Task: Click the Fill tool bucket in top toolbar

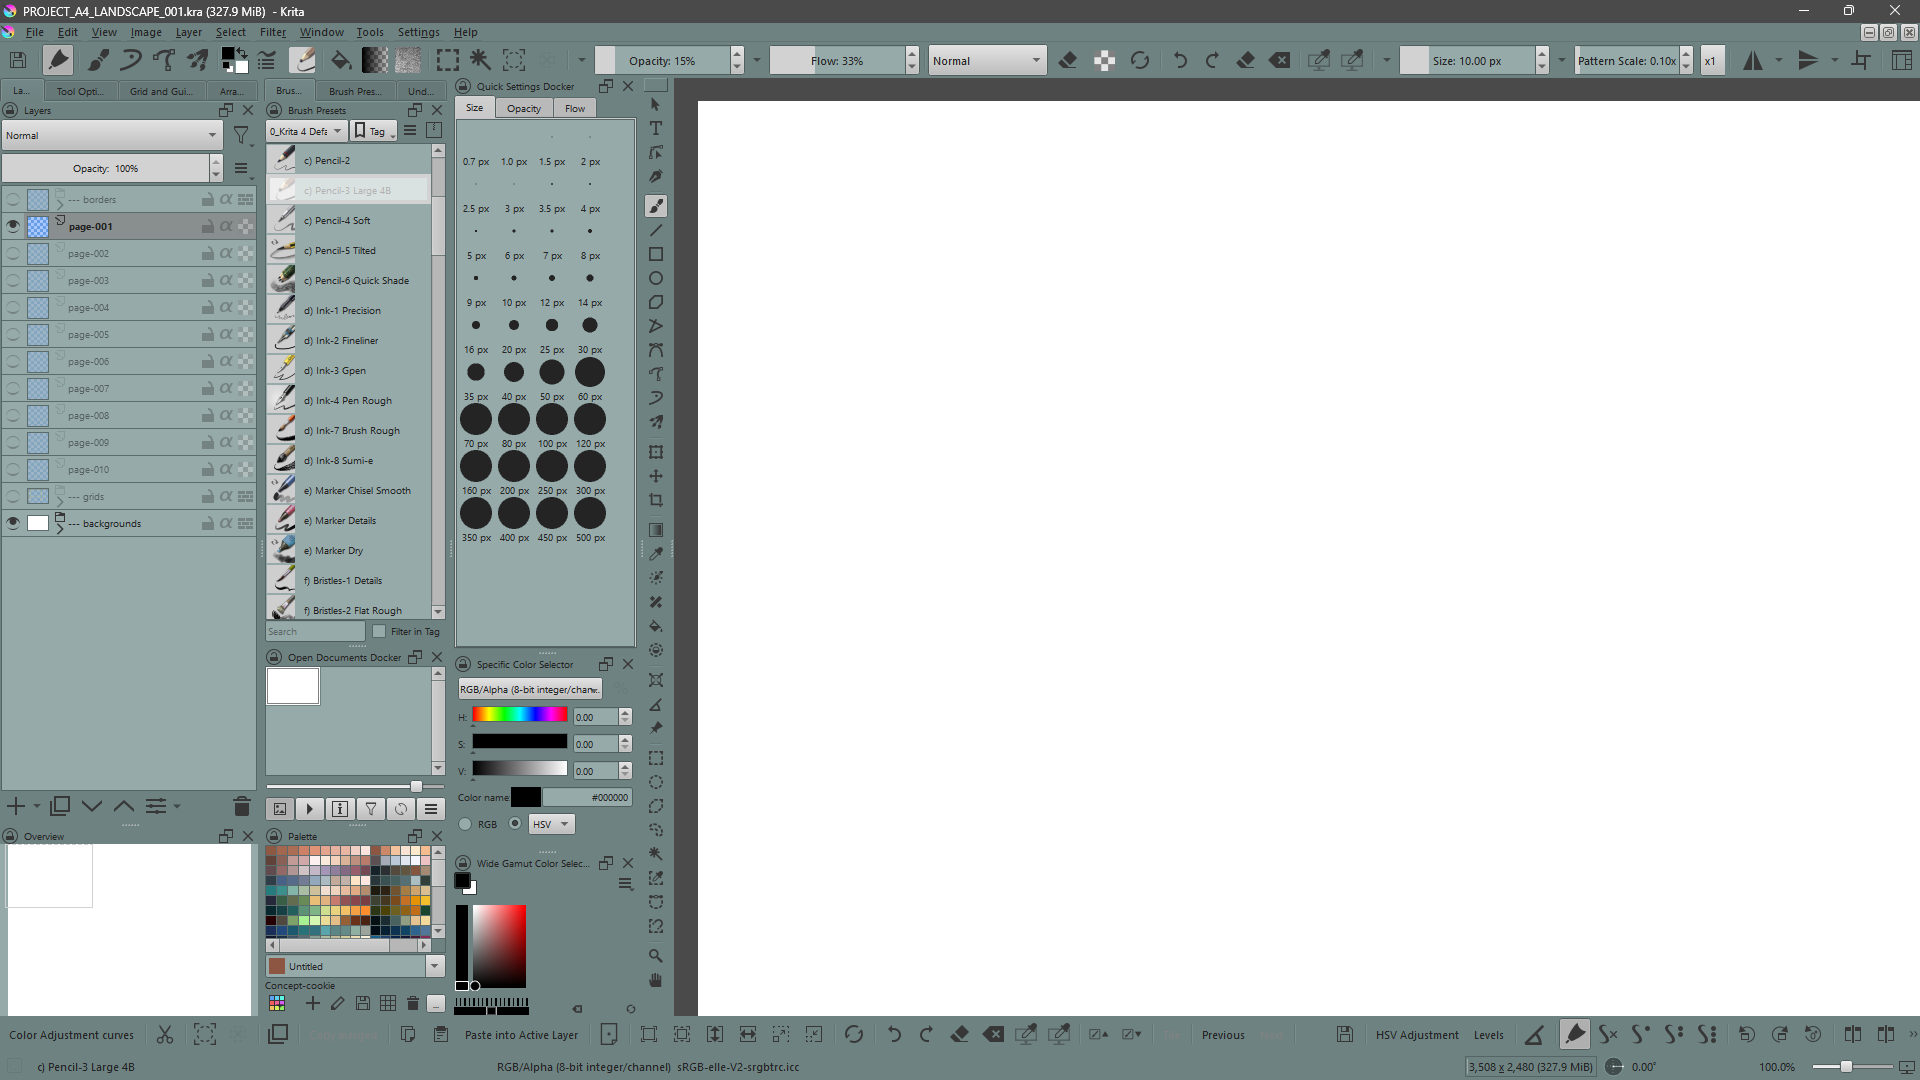Action: tap(341, 61)
